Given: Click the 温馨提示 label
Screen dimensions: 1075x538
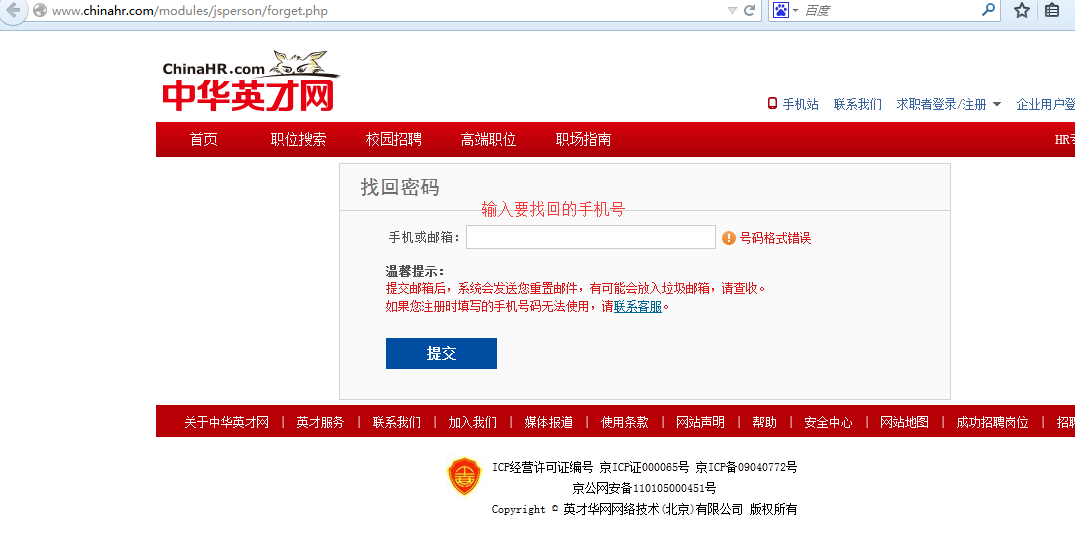Looking at the screenshot, I should pos(415,271).
